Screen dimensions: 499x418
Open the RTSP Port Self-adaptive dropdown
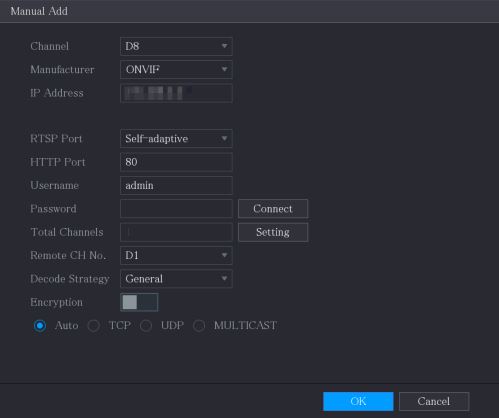(x=176, y=138)
